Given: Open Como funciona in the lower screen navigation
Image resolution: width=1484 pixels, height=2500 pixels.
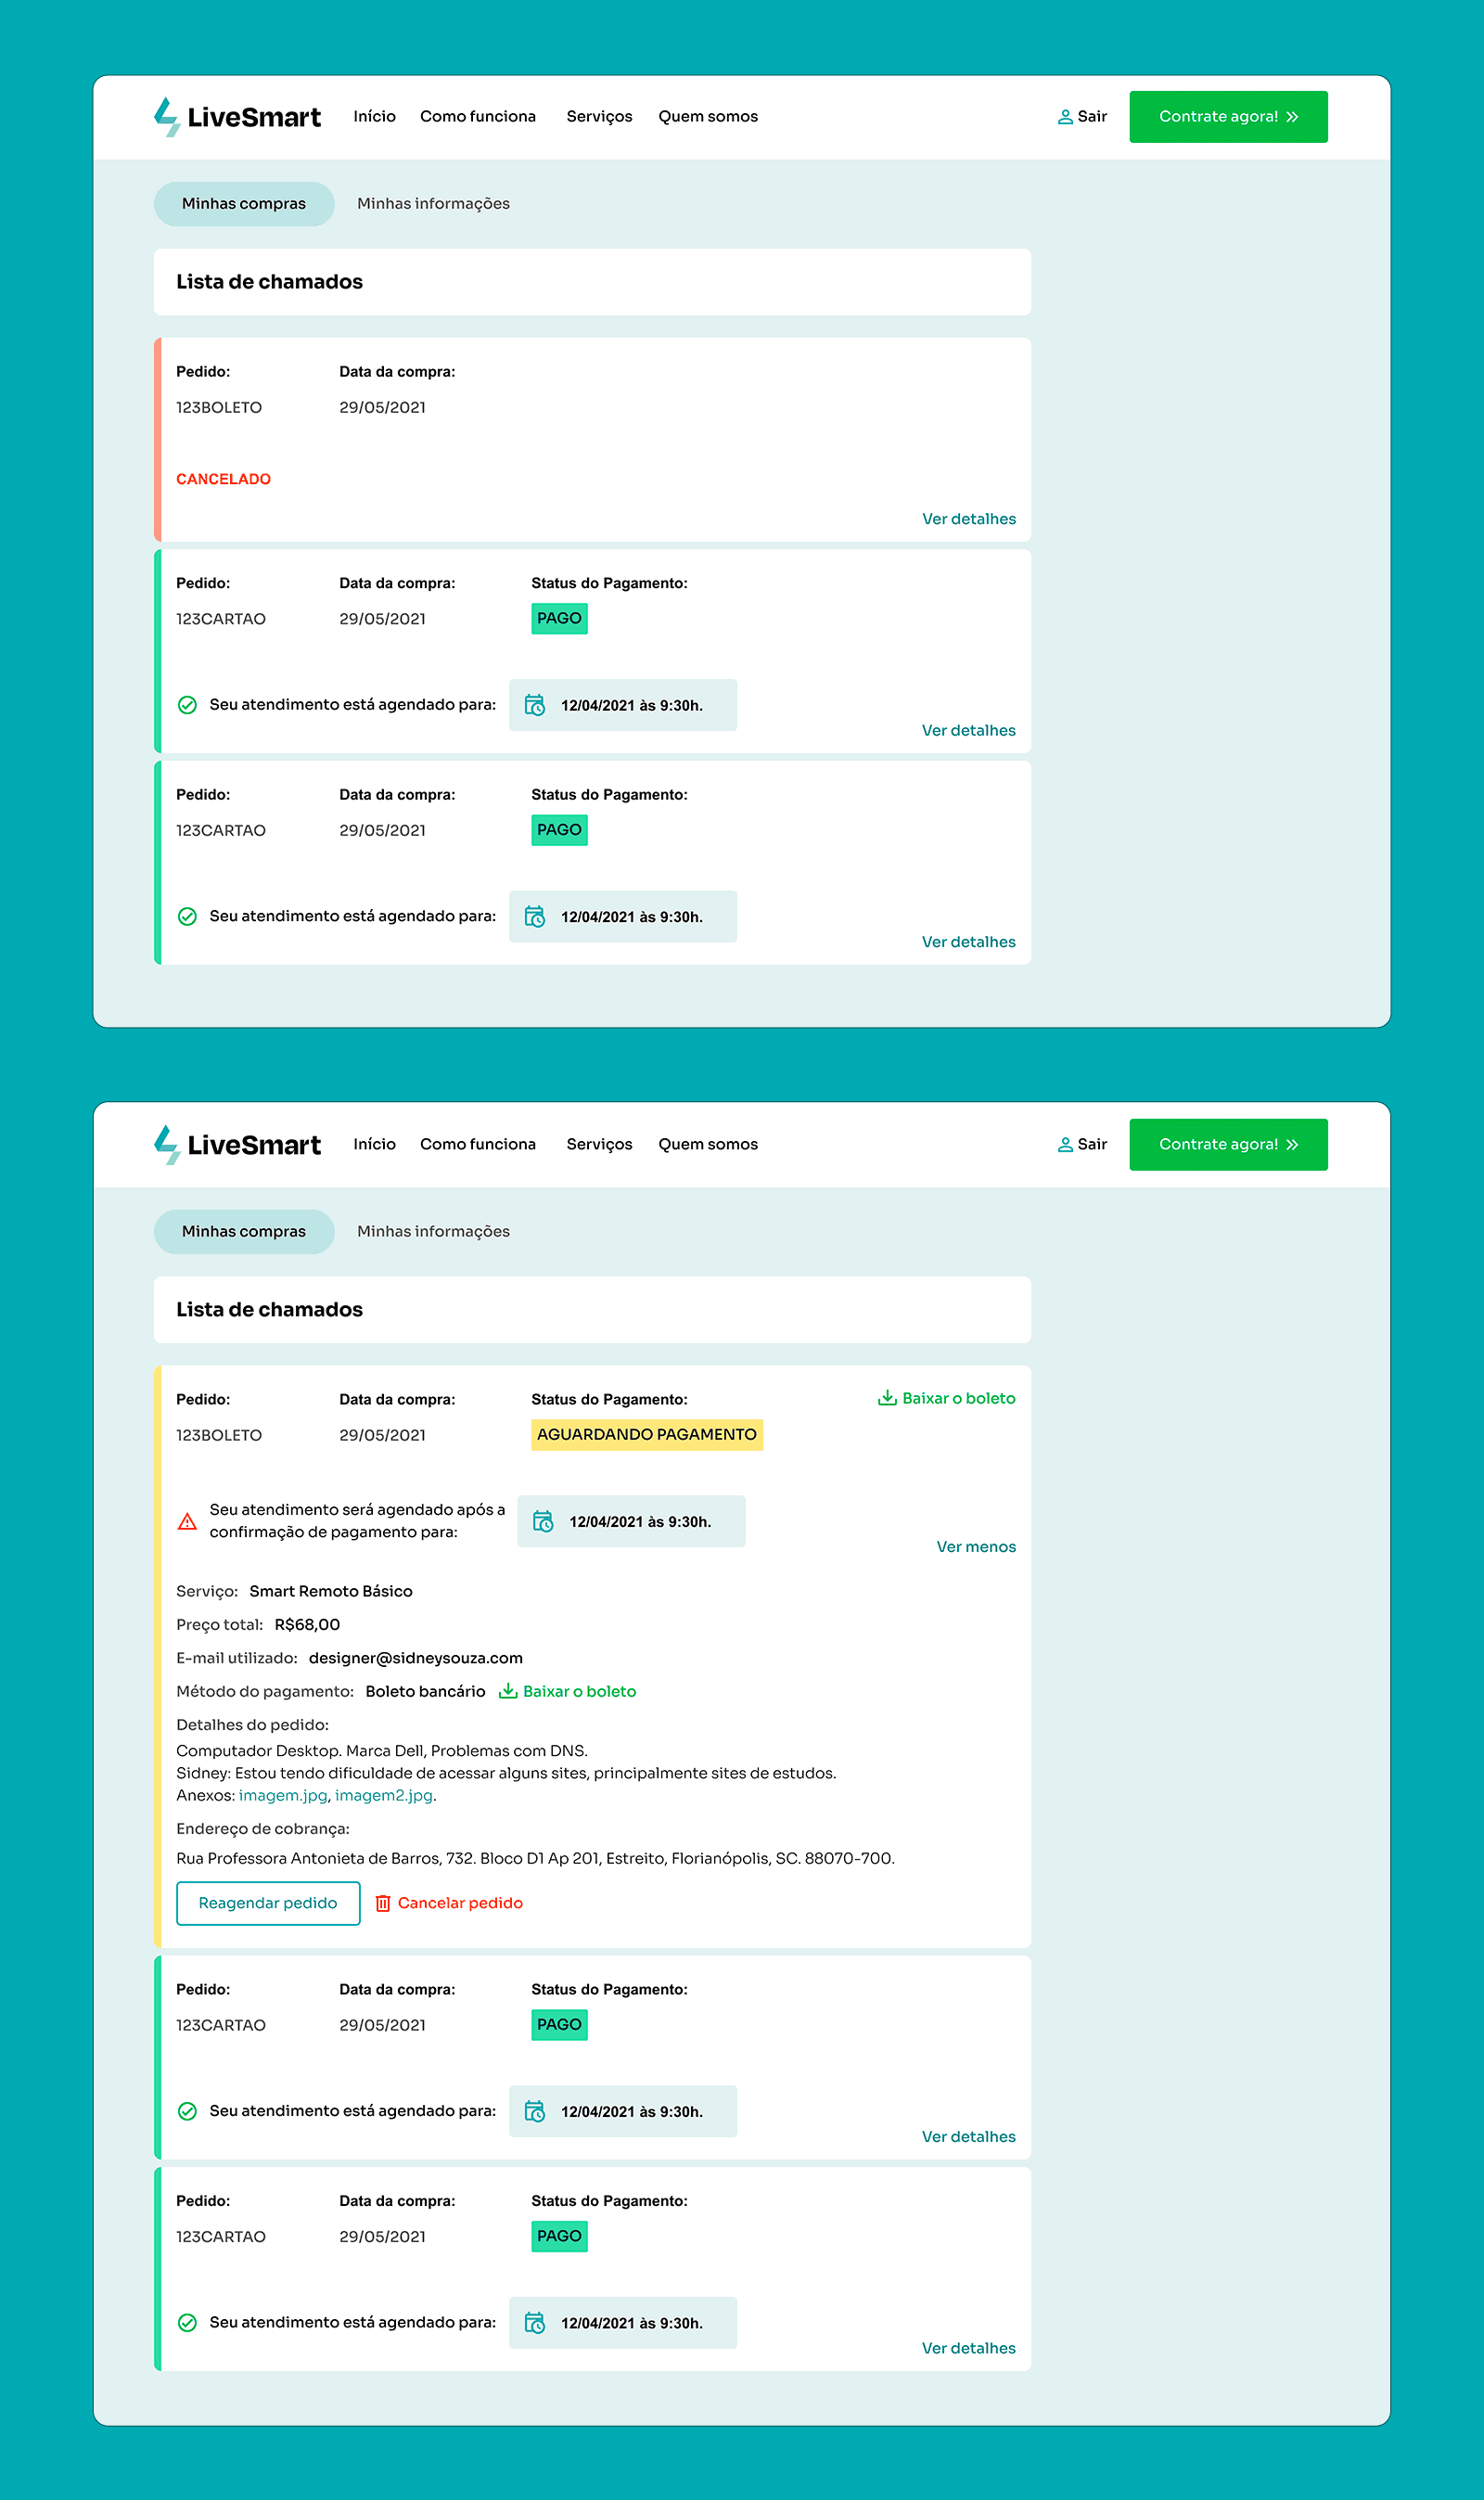Looking at the screenshot, I should point(478,1144).
